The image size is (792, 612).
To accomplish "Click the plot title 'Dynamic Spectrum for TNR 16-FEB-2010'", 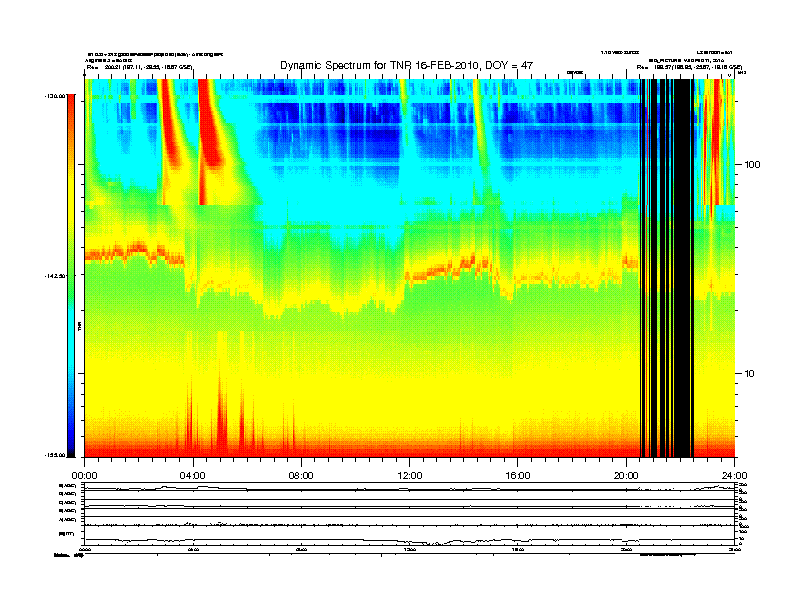I will click(x=407, y=65).
